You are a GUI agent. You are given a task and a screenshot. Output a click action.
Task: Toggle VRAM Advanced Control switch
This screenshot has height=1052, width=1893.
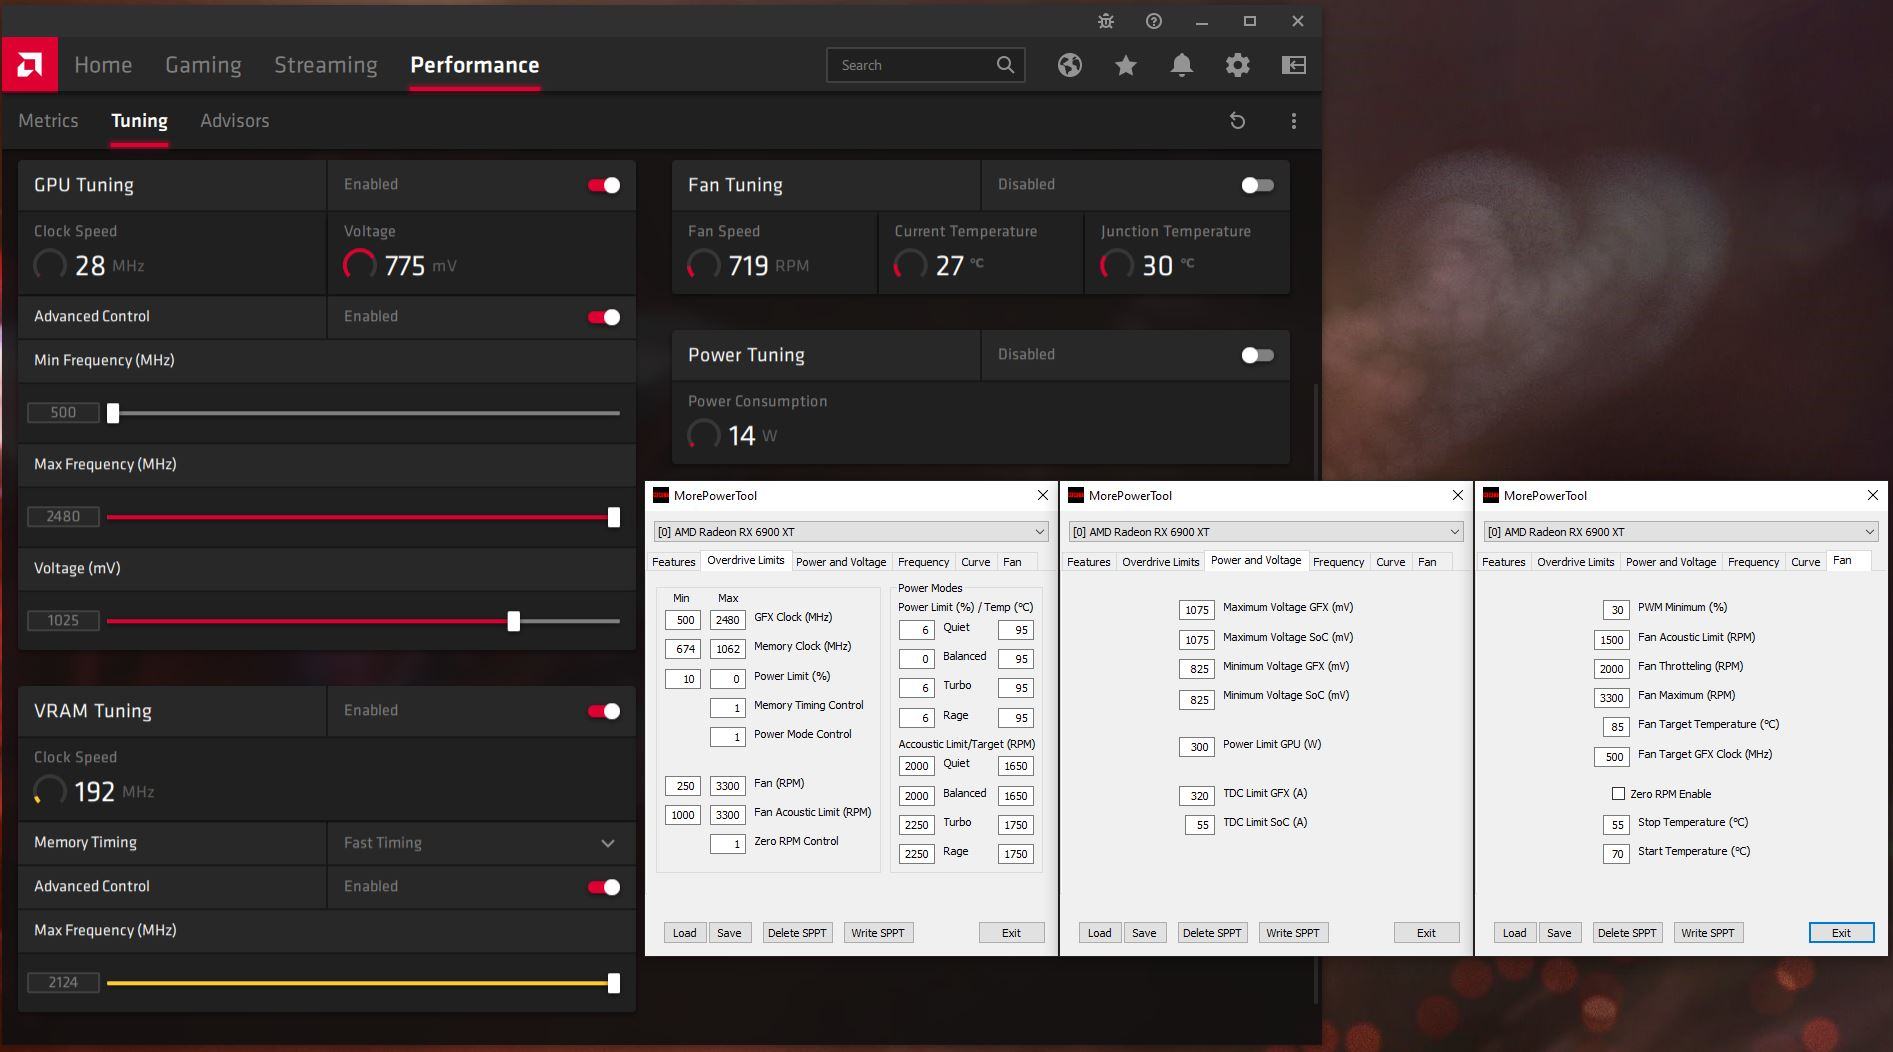coord(604,887)
